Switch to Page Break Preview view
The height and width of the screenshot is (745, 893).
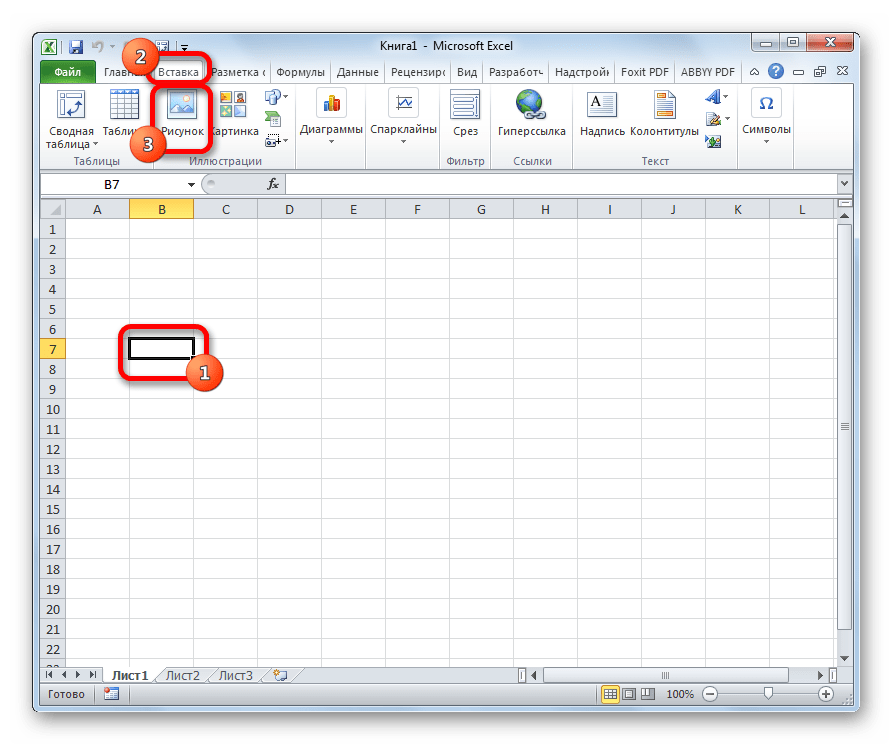point(647,694)
